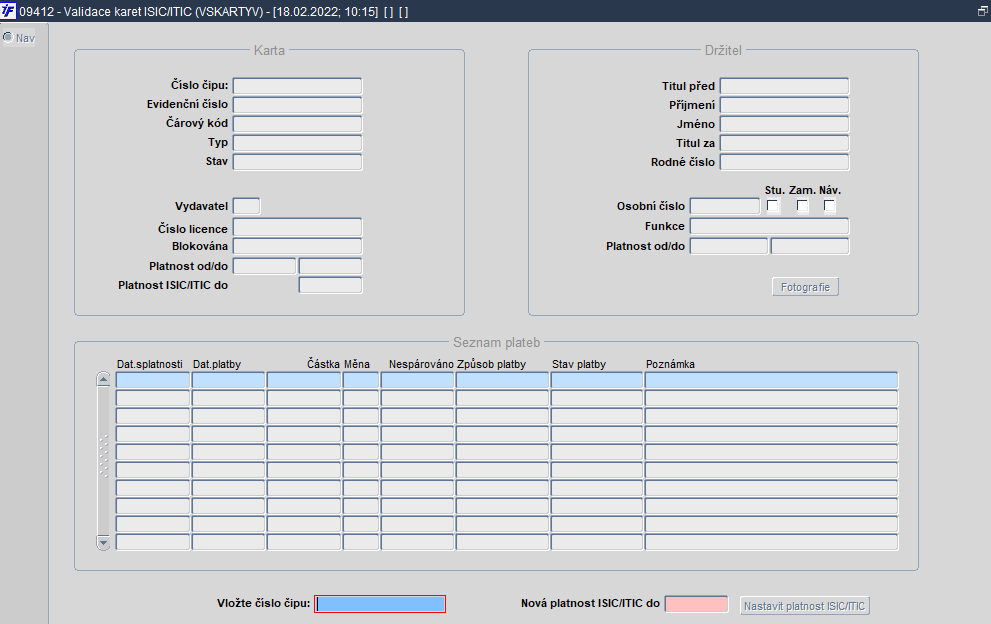Click the Číslo licence field

298,227
